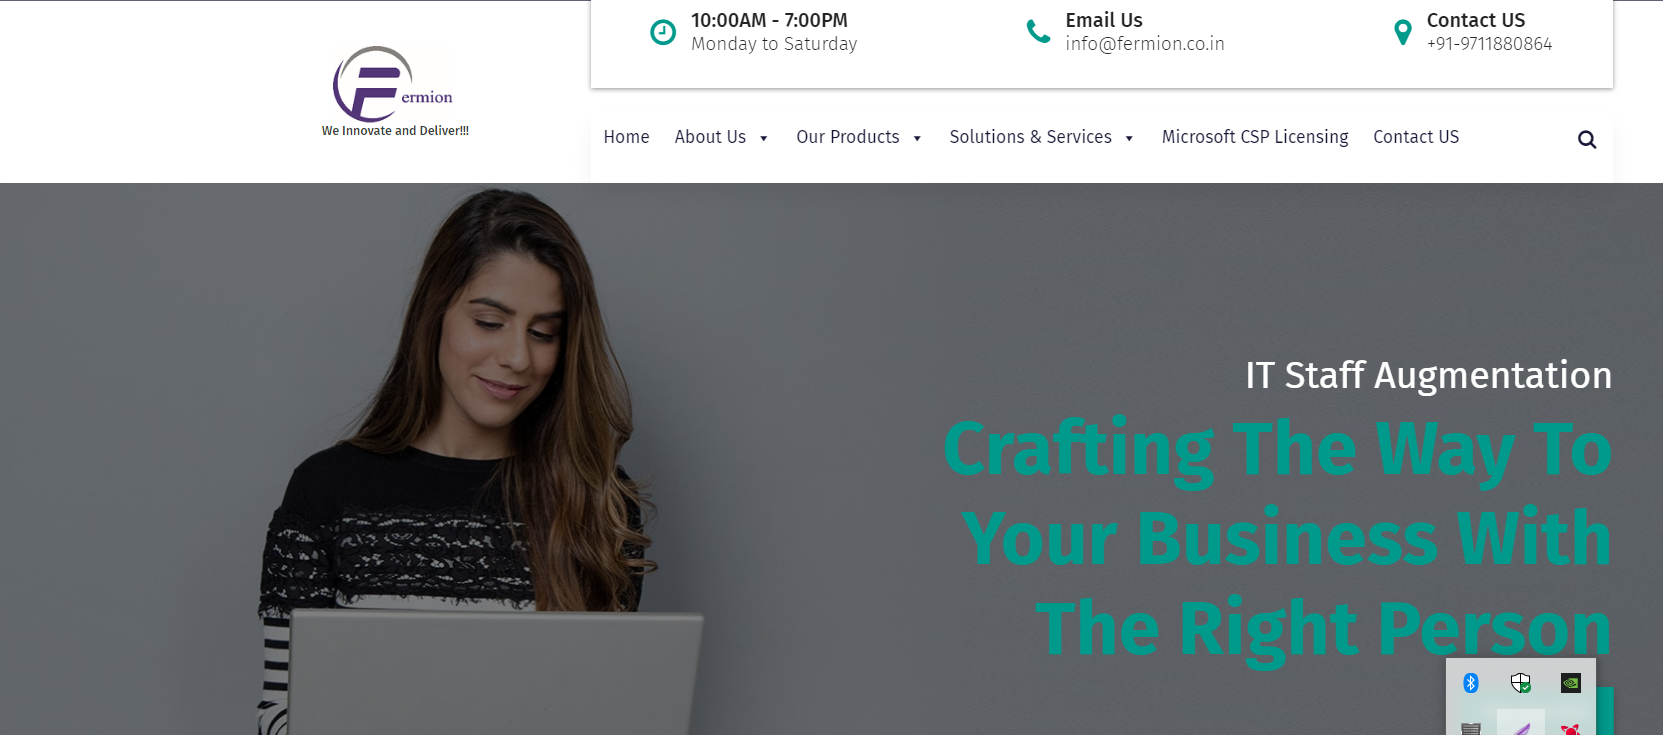1663x735 pixels.
Task: Open Contact US in navigation menu
Action: tap(1416, 137)
